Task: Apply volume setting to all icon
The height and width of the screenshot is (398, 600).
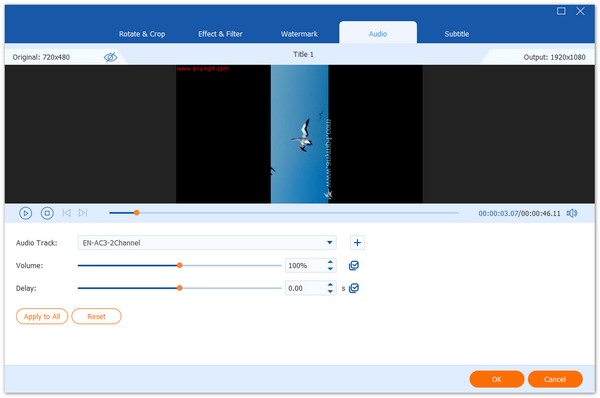Action: (x=354, y=265)
